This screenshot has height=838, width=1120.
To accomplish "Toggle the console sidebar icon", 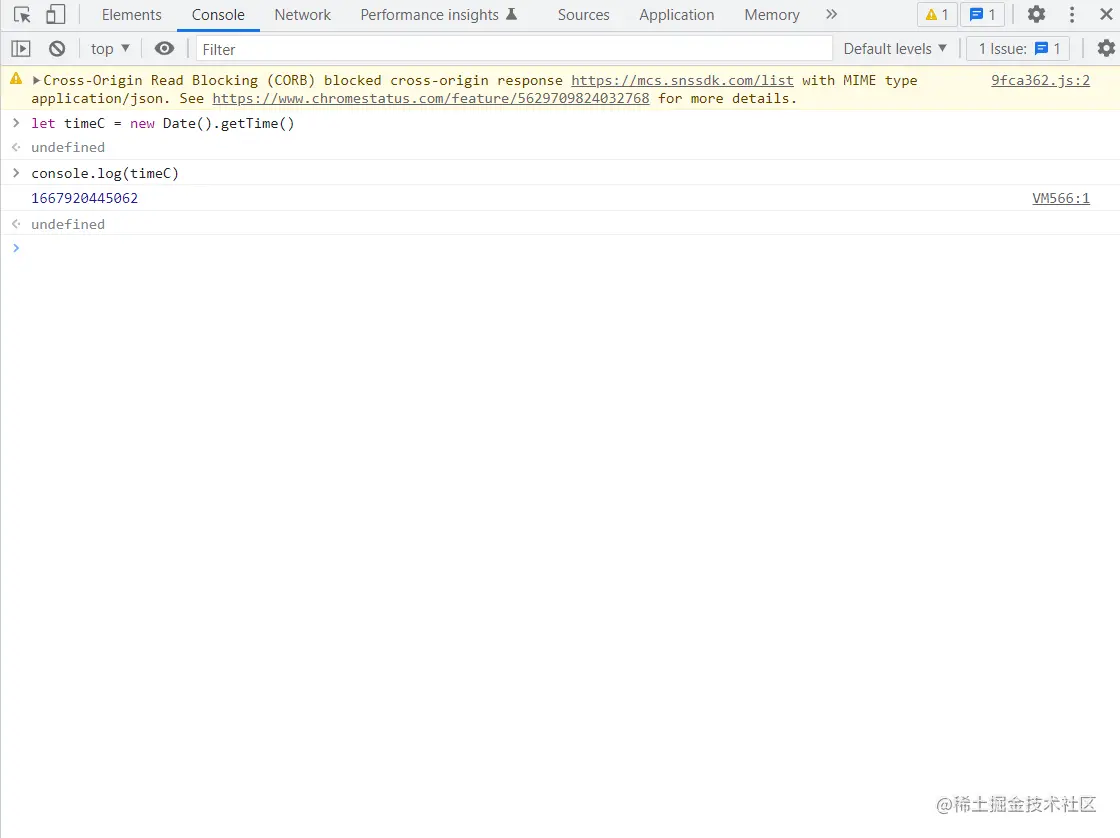I will click(x=21, y=49).
